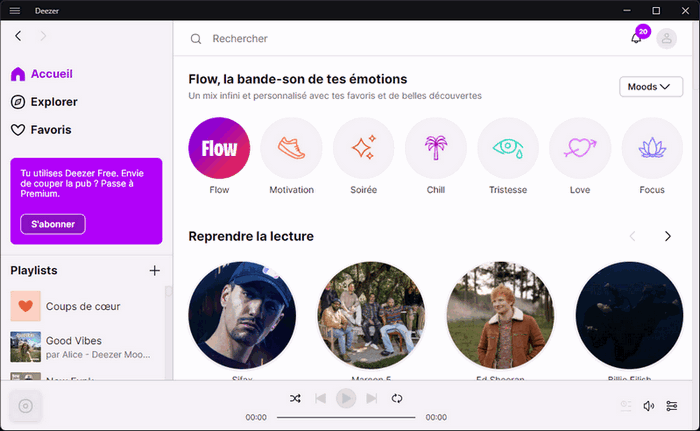Image resolution: width=700 pixels, height=431 pixels.
Task: Open the hamburger menu in title bar
Action: click(x=15, y=11)
